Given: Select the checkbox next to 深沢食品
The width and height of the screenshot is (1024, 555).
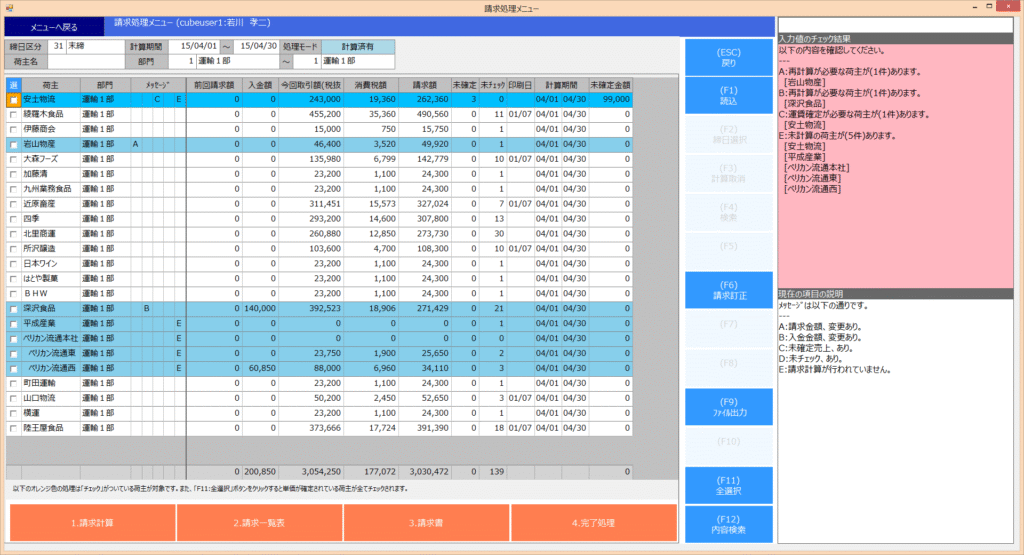Looking at the screenshot, I should 13,309.
